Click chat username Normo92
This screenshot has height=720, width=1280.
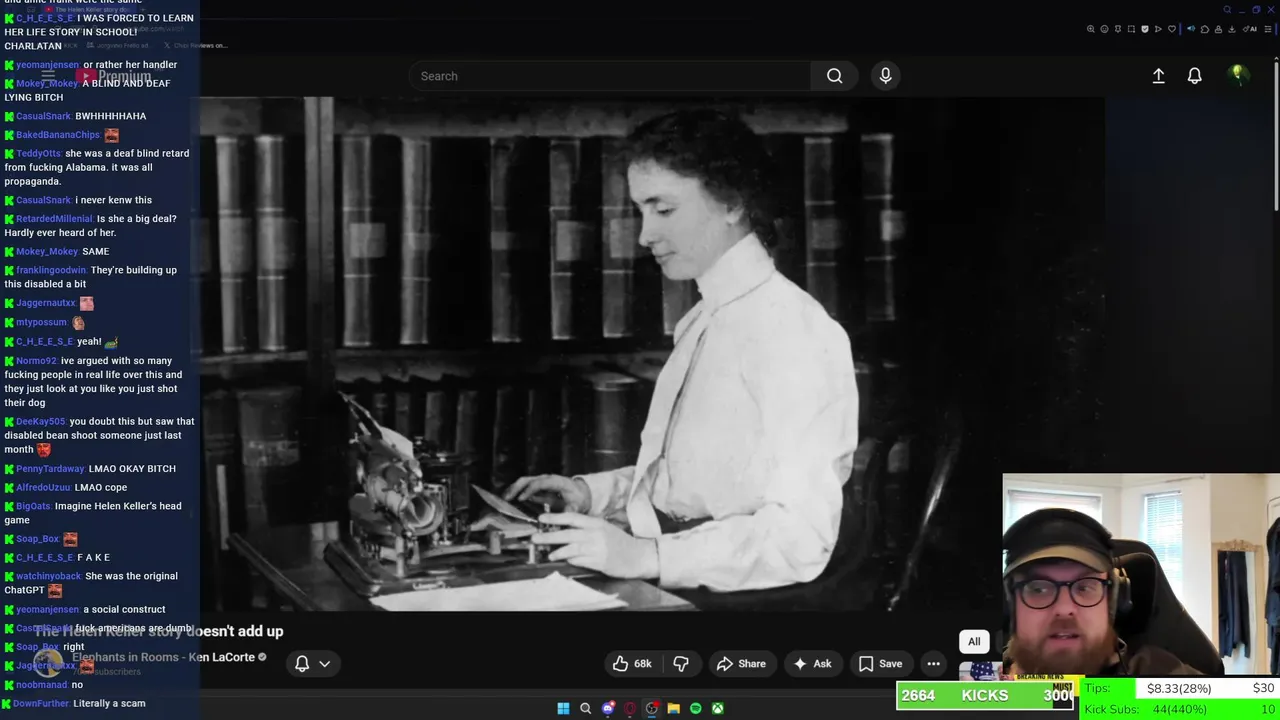(37, 361)
